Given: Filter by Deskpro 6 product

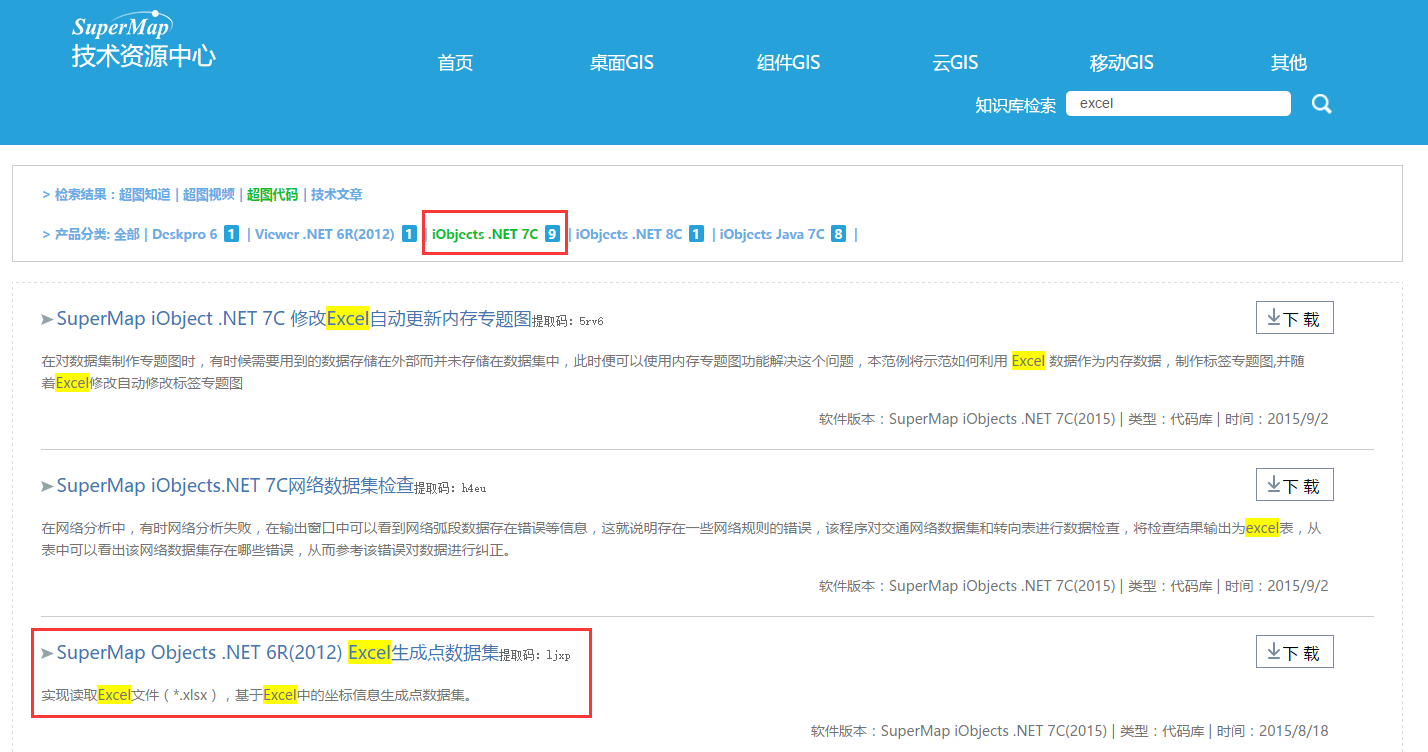Looking at the screenshot, I should (x=185, y=234).
